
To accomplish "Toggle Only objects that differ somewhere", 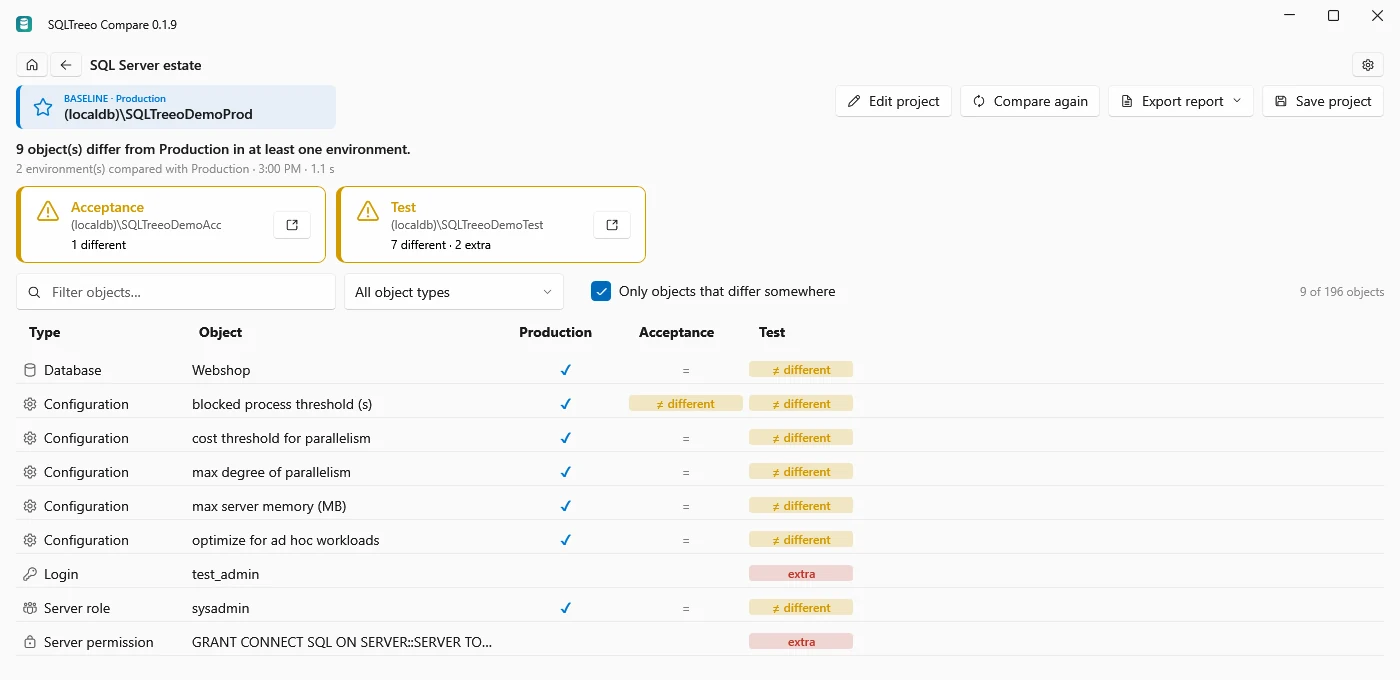I will pyautogui.click(x=601, y=291).
